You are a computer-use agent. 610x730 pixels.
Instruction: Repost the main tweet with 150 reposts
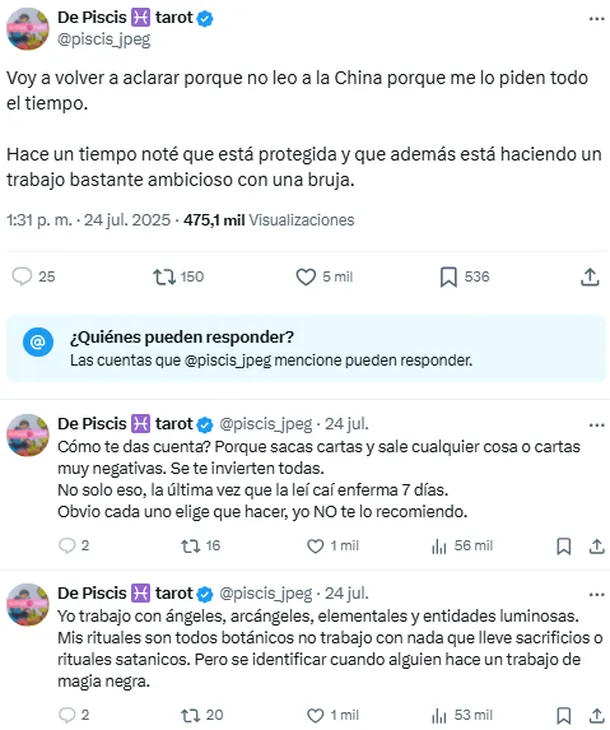(164, 277)
